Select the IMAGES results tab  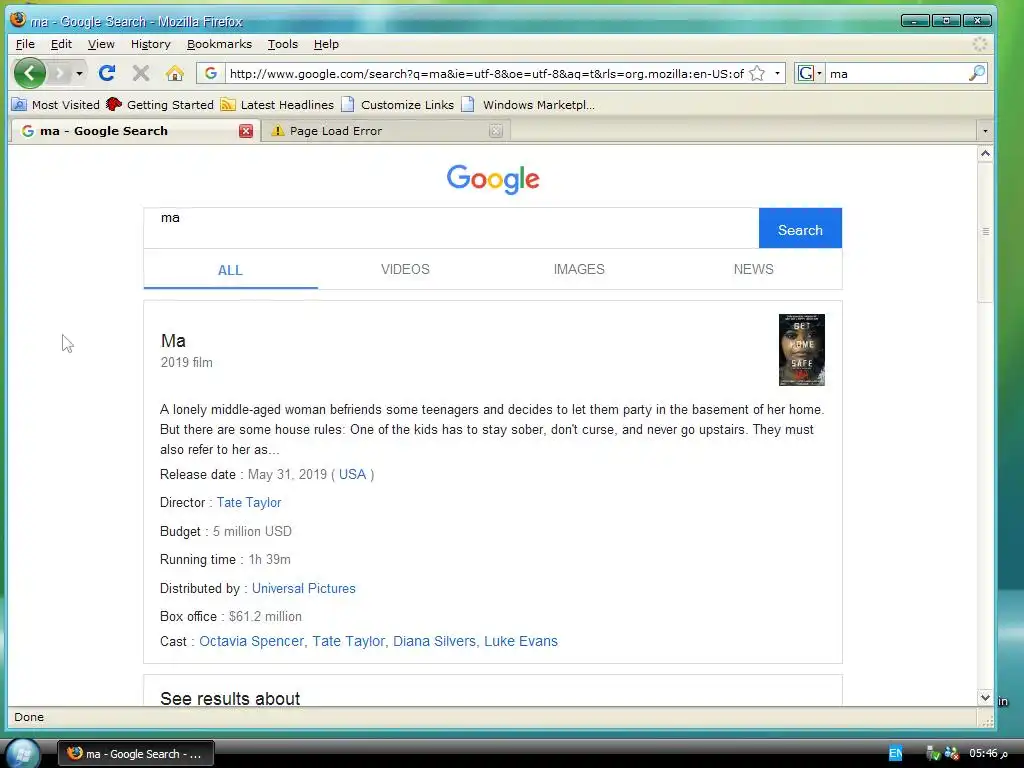pos(579,269)
